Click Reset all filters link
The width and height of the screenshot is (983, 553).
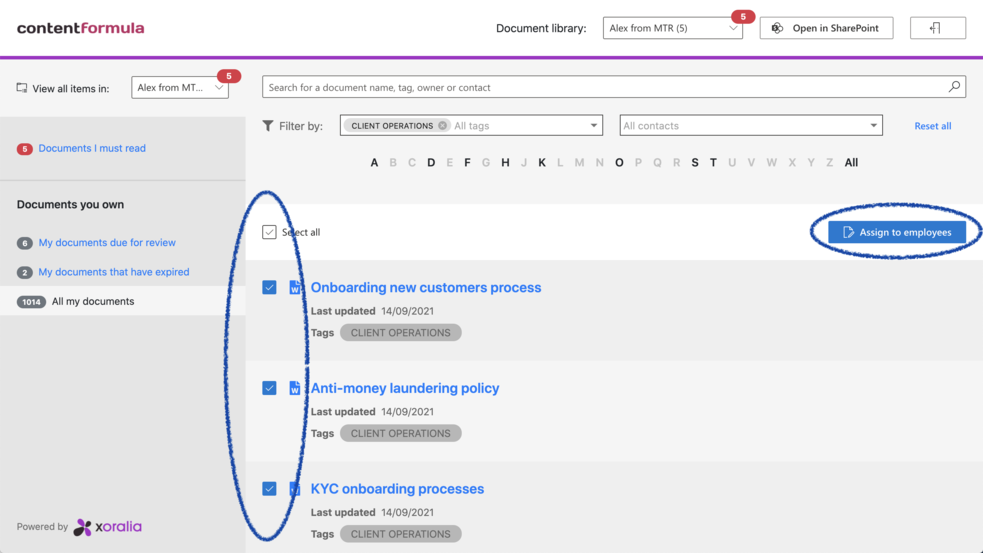[932, 126]
